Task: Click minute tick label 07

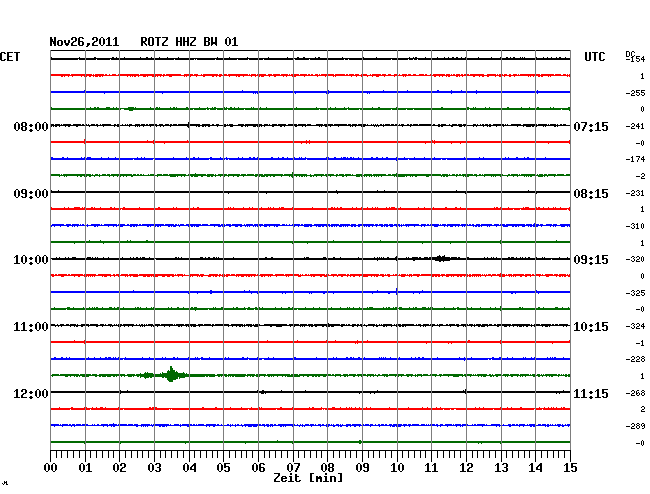Action: click(293, 468)
